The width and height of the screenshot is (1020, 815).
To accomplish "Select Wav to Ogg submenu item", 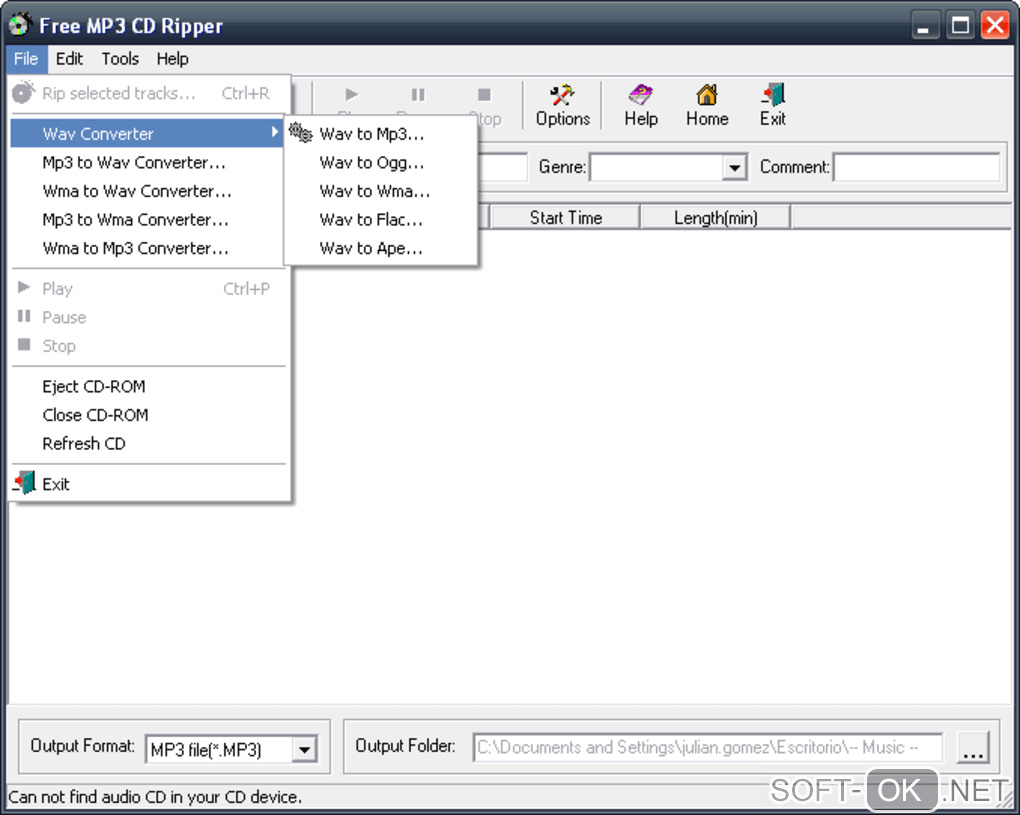I will [381, 163].
